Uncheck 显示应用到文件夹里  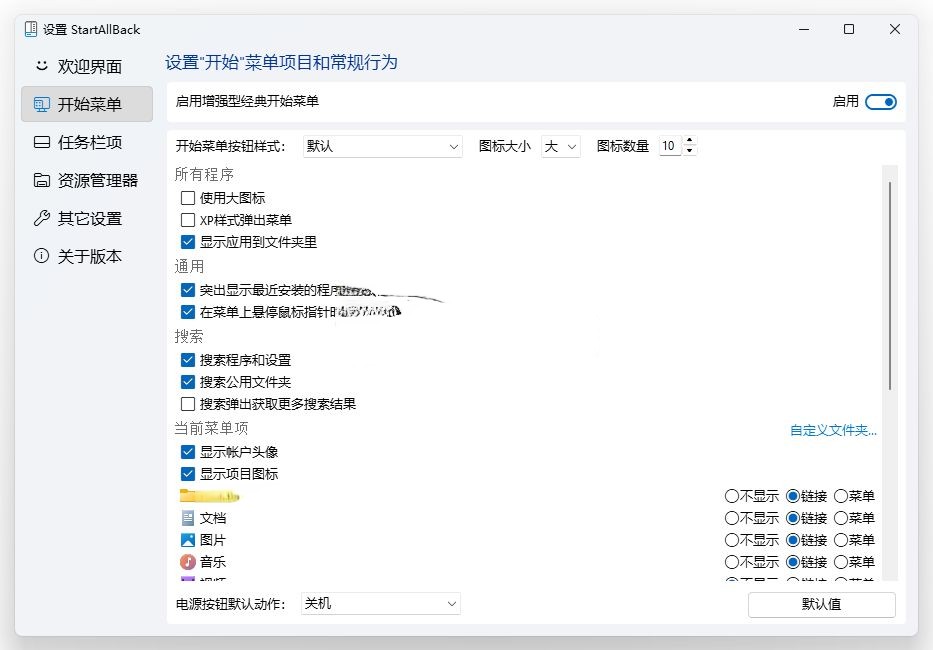pos(187,242)
